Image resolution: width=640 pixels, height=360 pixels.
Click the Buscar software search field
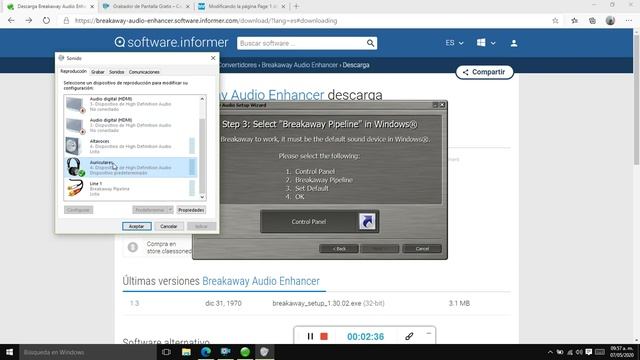pyautogui.click(x=302, y=43)
